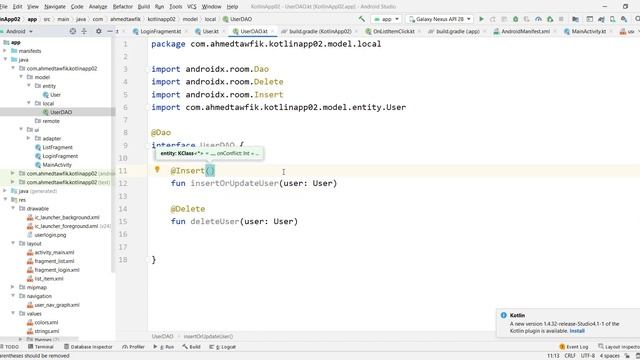
Task: Switch to the build.gradle (app) tab
Action: coord(457,31)
